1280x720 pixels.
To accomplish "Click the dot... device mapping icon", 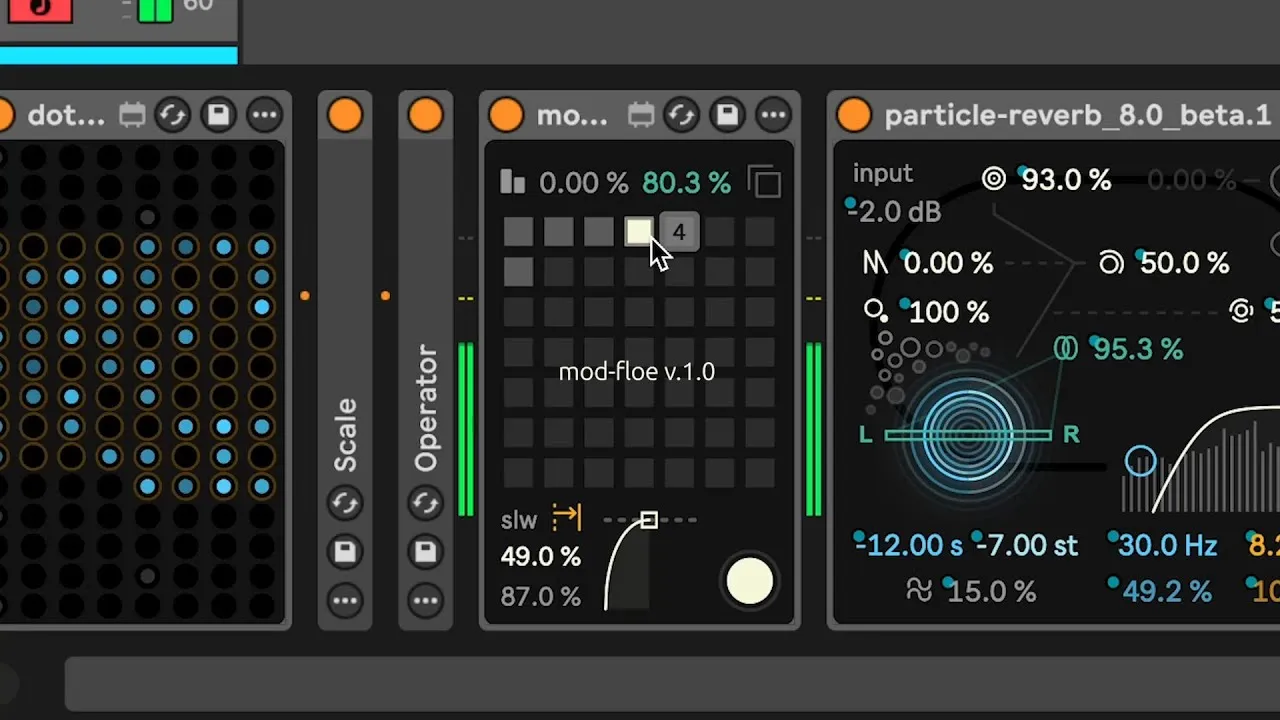I will (132, 115).
